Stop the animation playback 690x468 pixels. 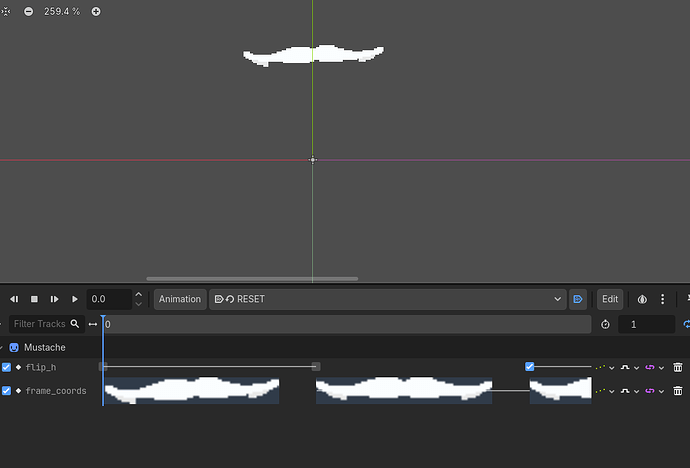[34, 299]
